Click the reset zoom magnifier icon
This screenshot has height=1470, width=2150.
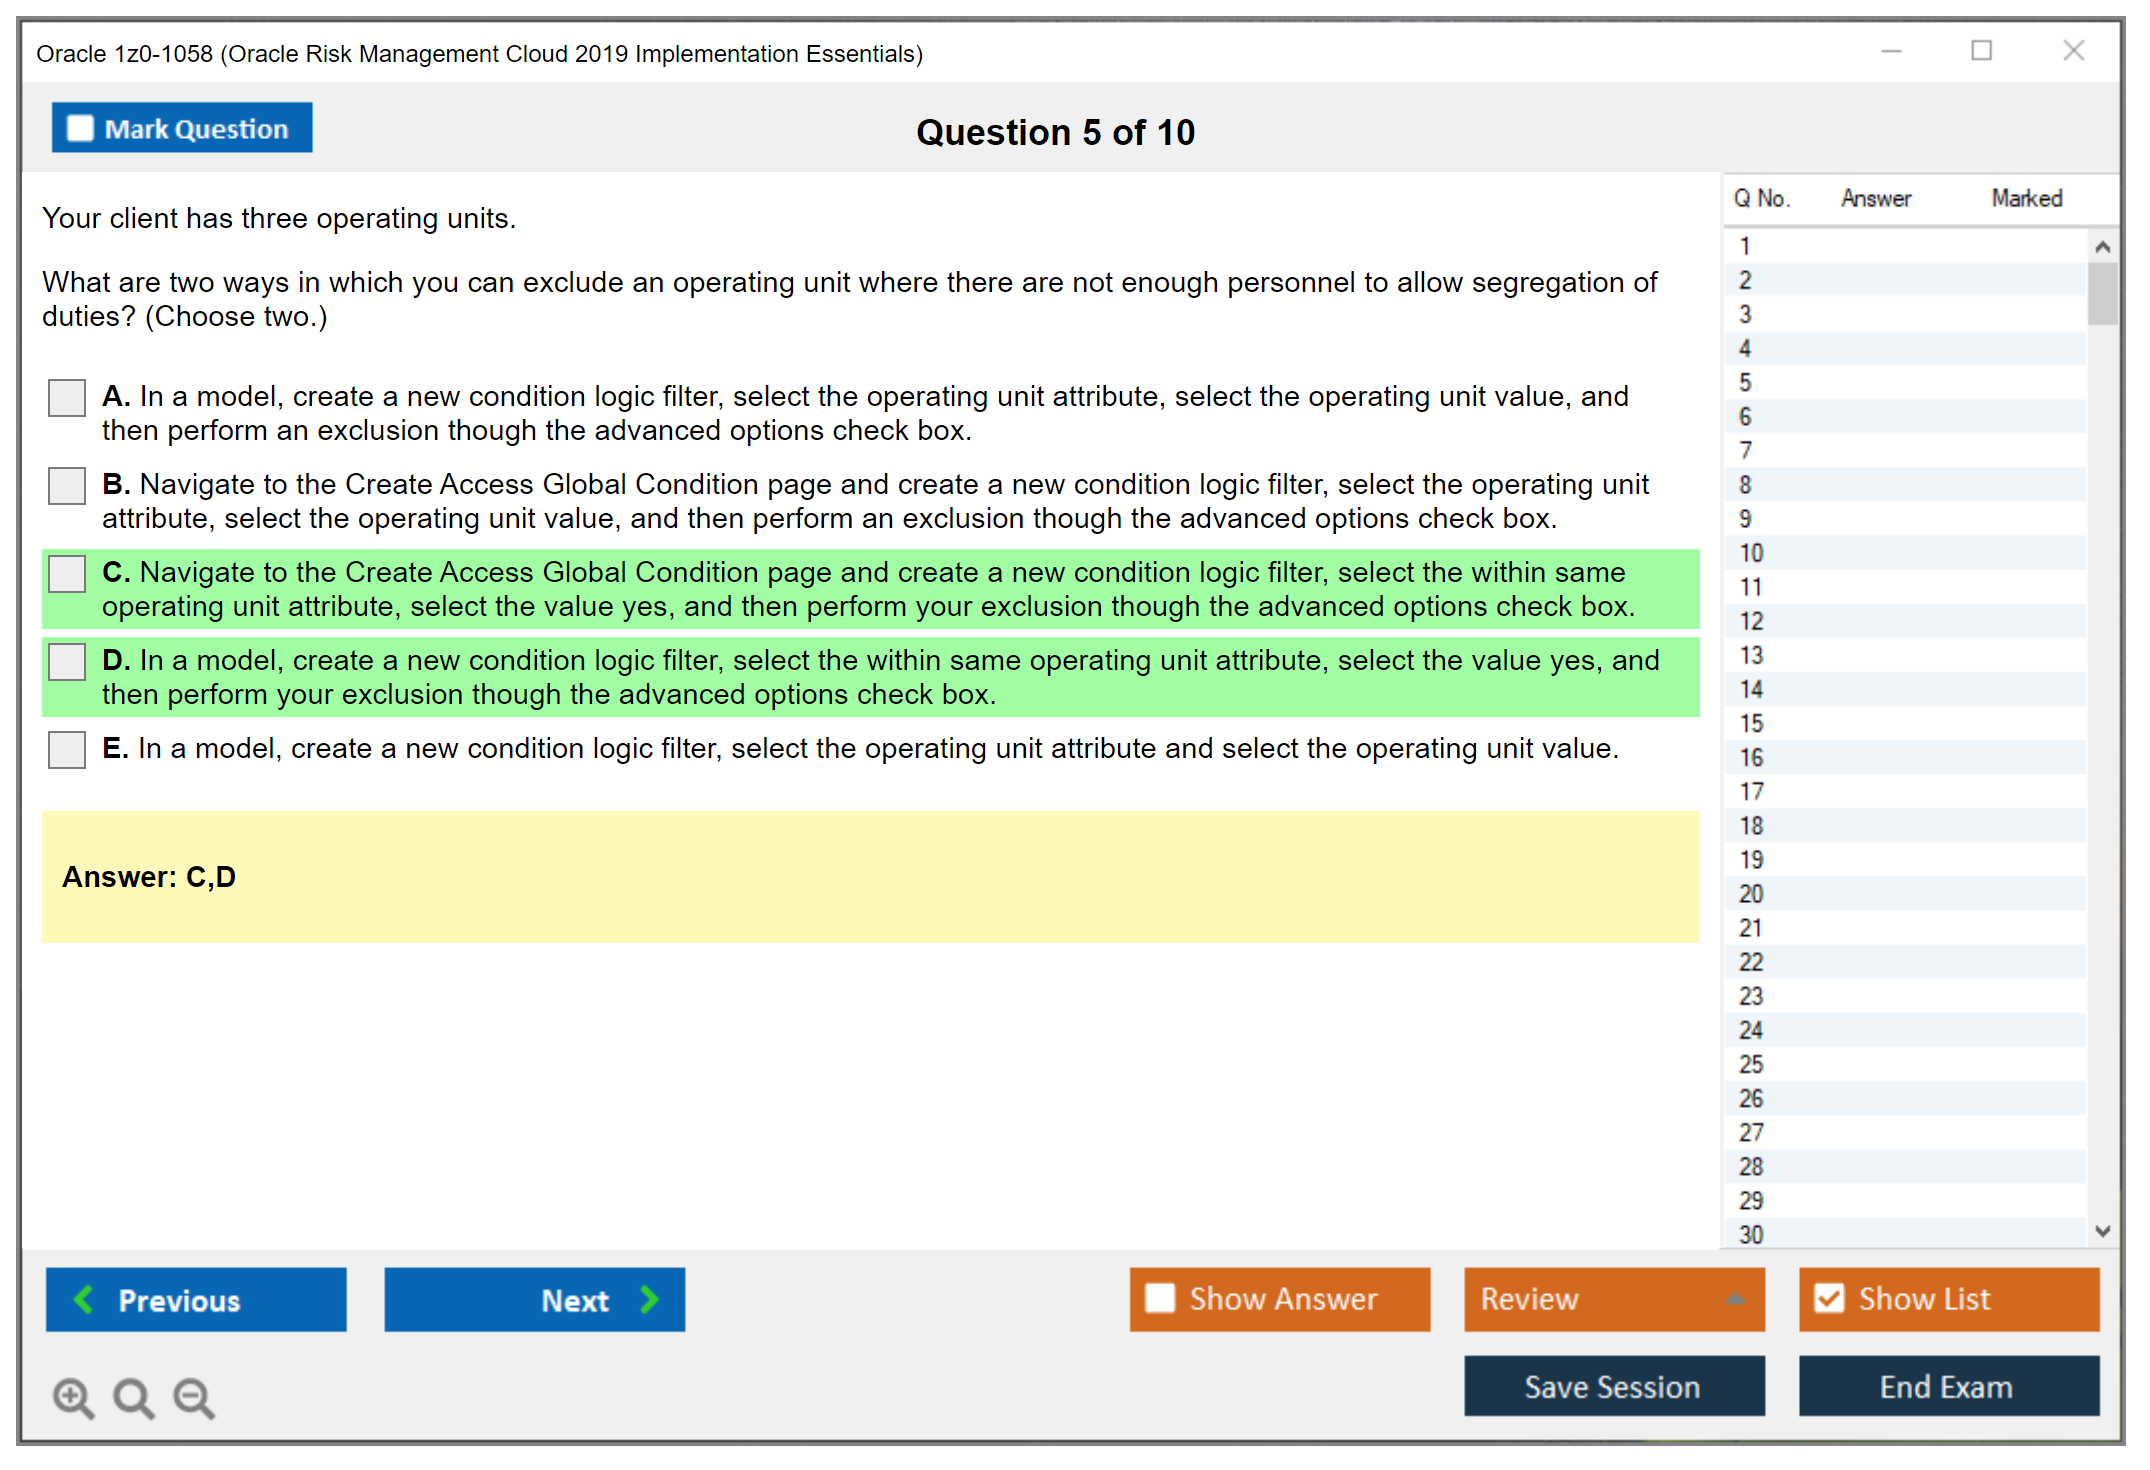[x=132, y=1397]
